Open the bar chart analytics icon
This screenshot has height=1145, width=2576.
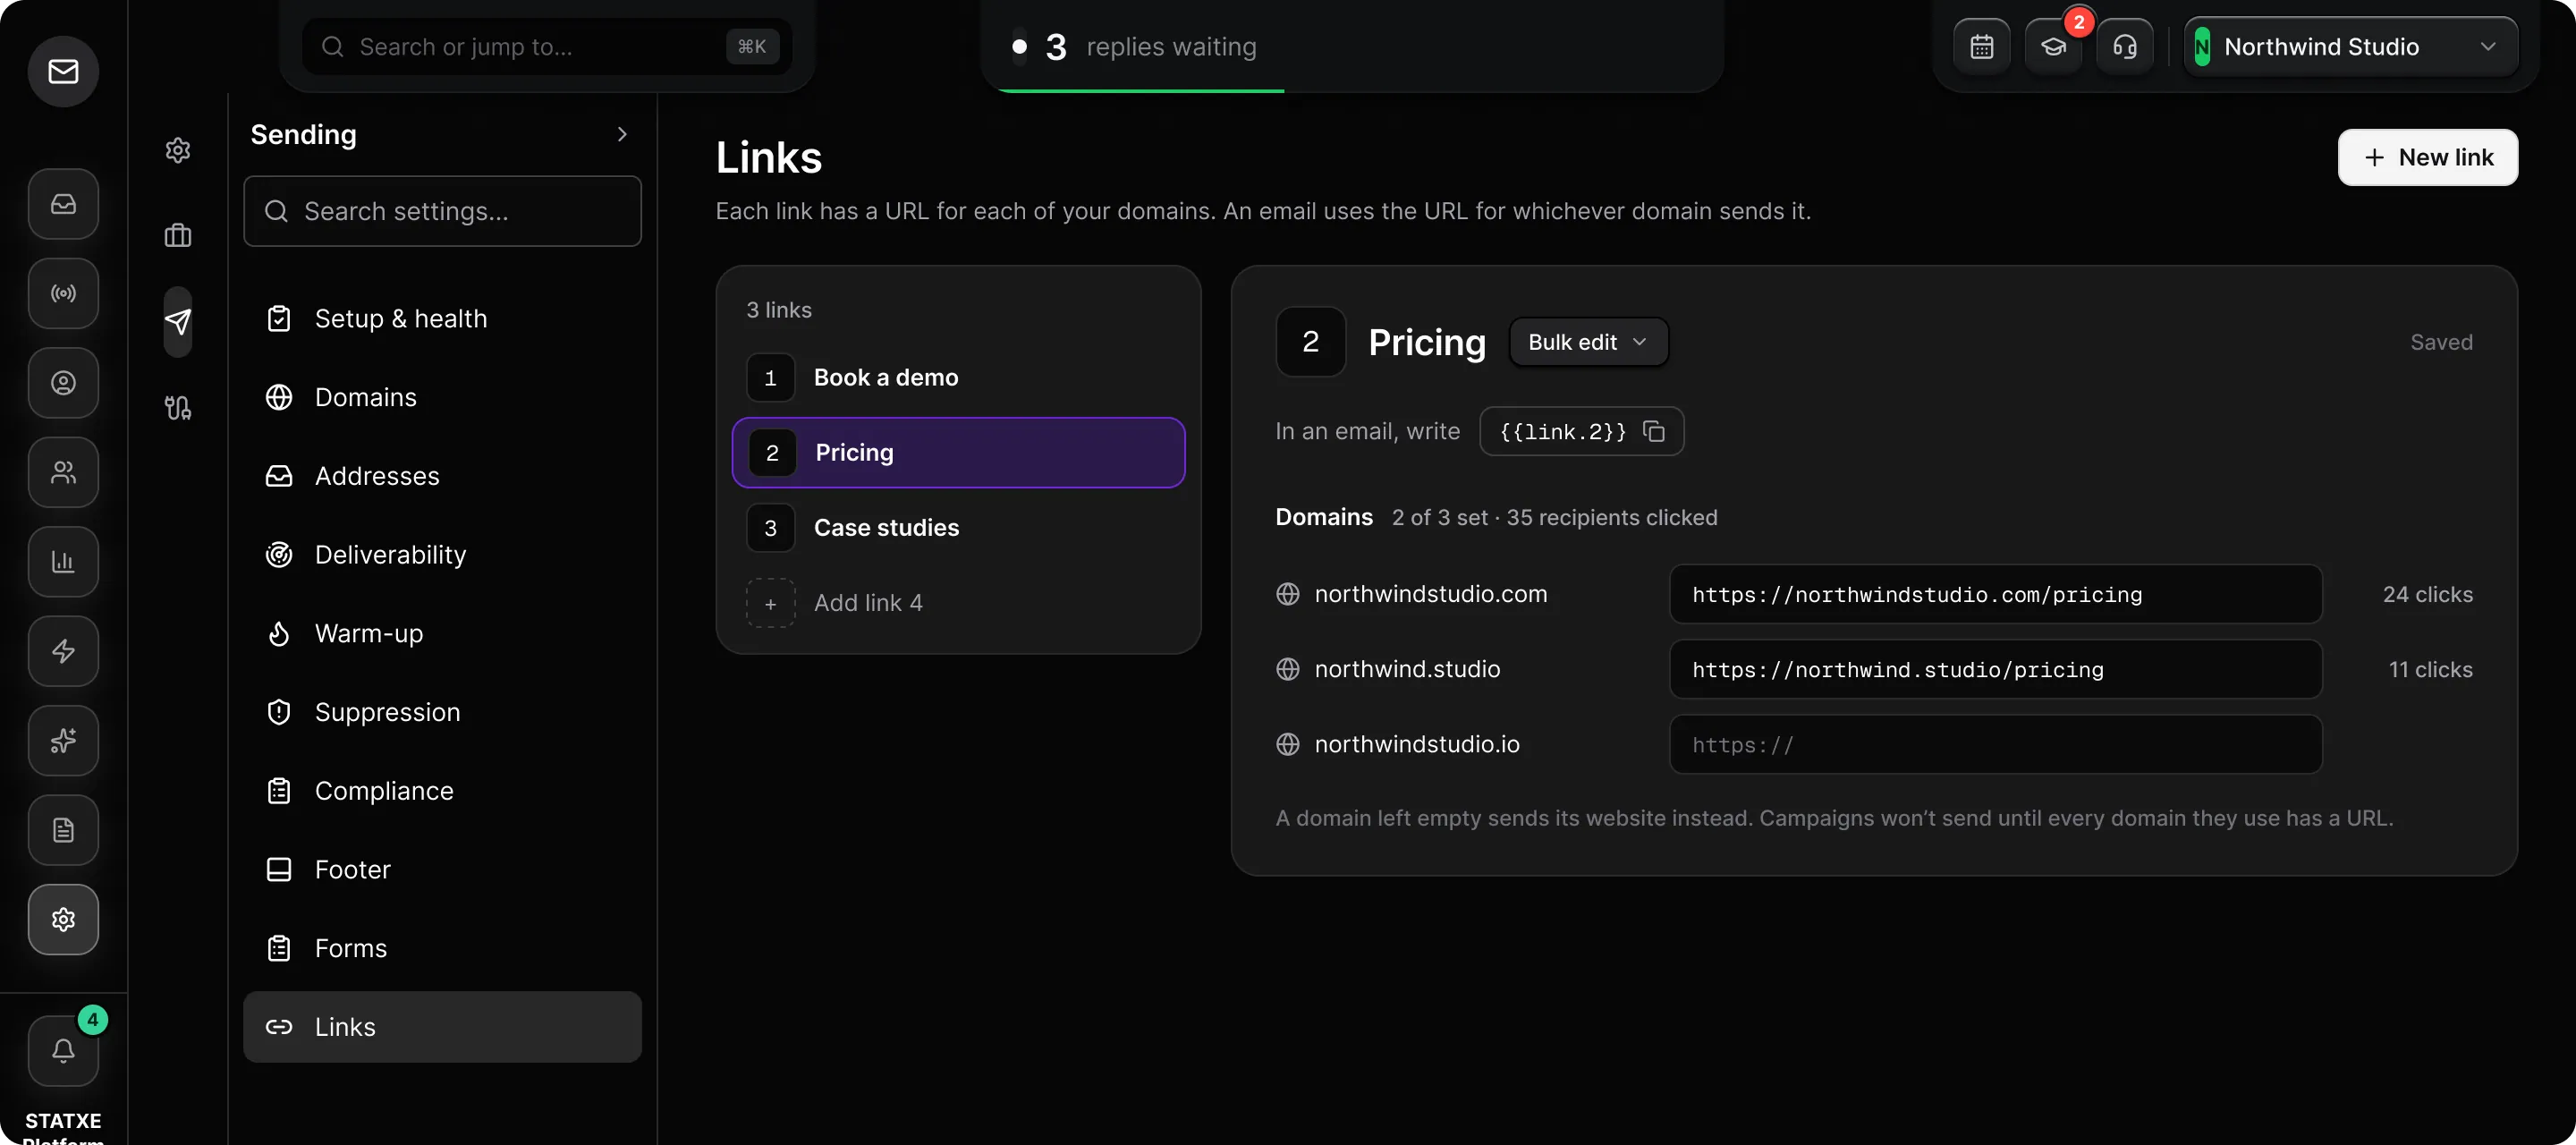pos(63,562)
